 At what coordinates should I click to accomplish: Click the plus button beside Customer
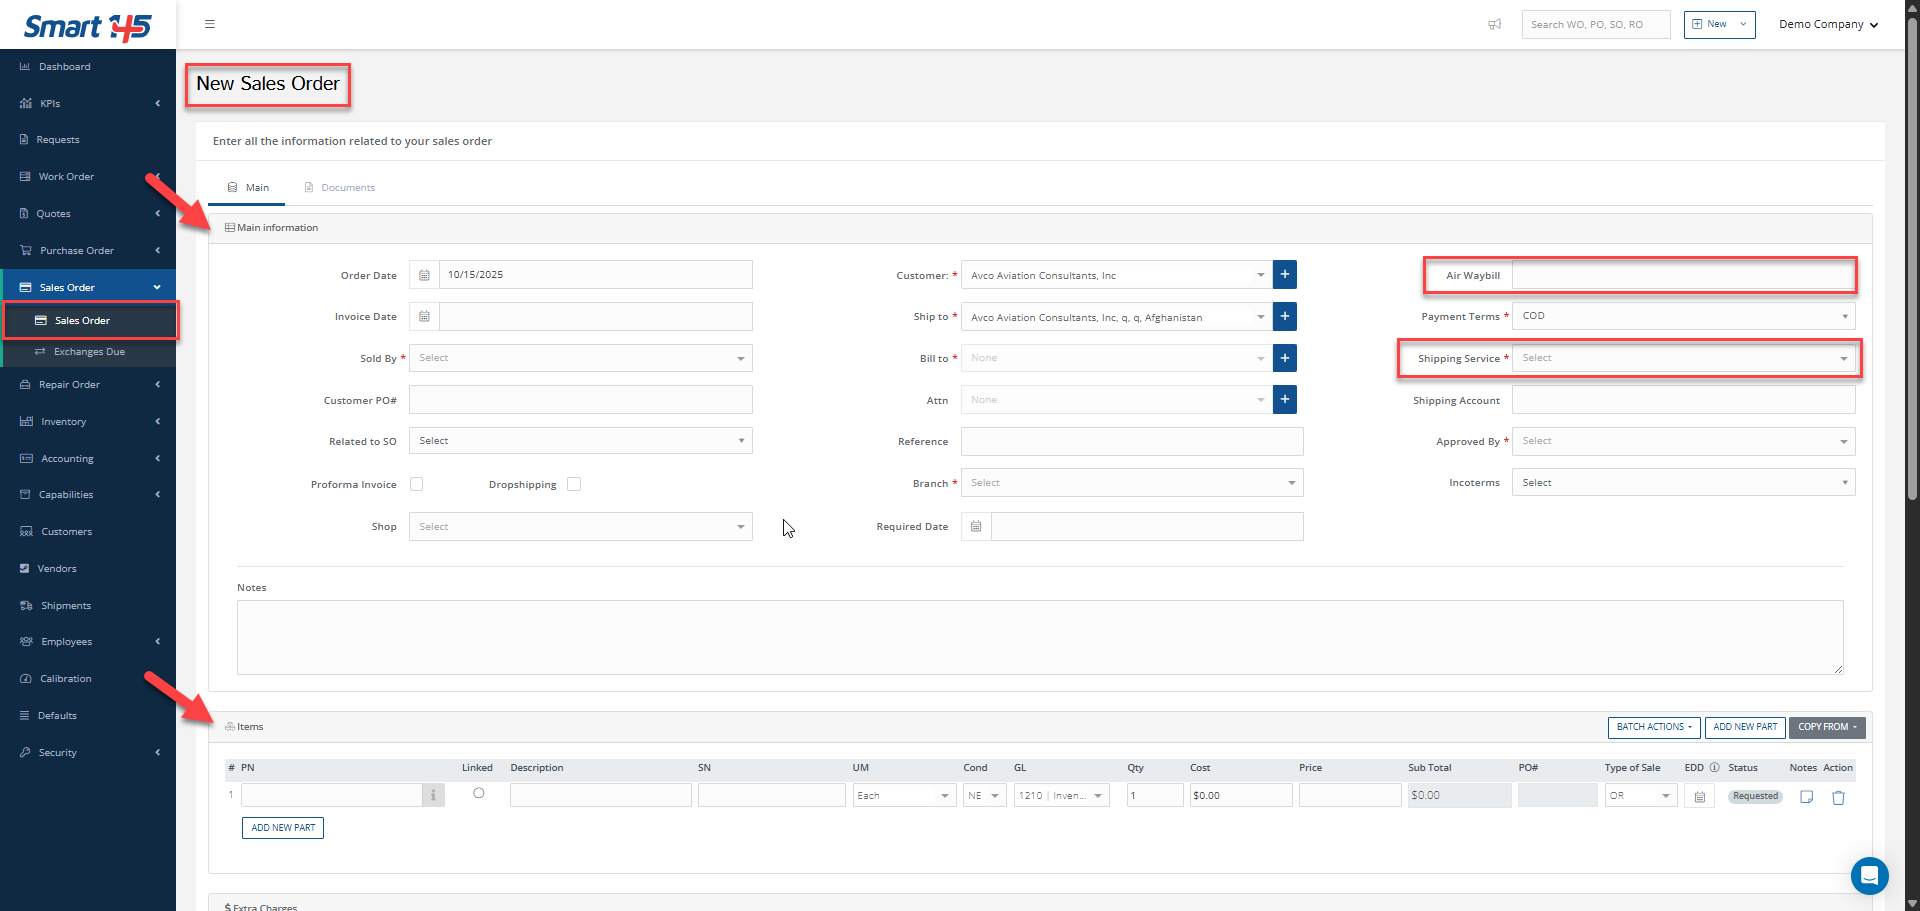click(x=1285, y=275)
